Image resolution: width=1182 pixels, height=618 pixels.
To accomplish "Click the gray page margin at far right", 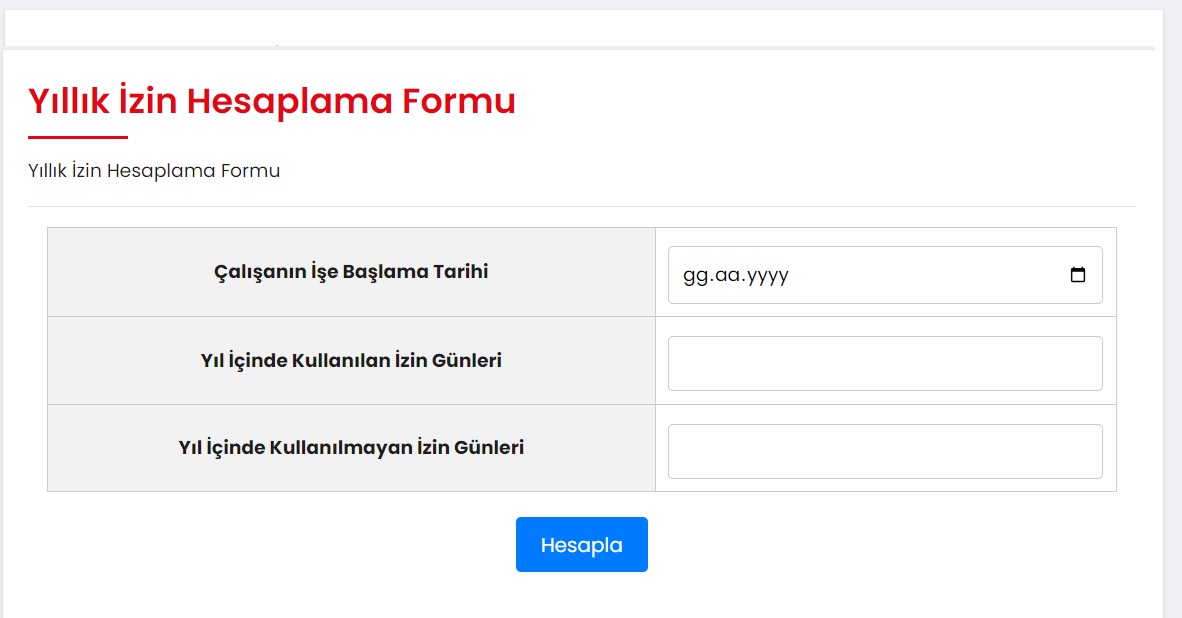I will pos(1172,300).
